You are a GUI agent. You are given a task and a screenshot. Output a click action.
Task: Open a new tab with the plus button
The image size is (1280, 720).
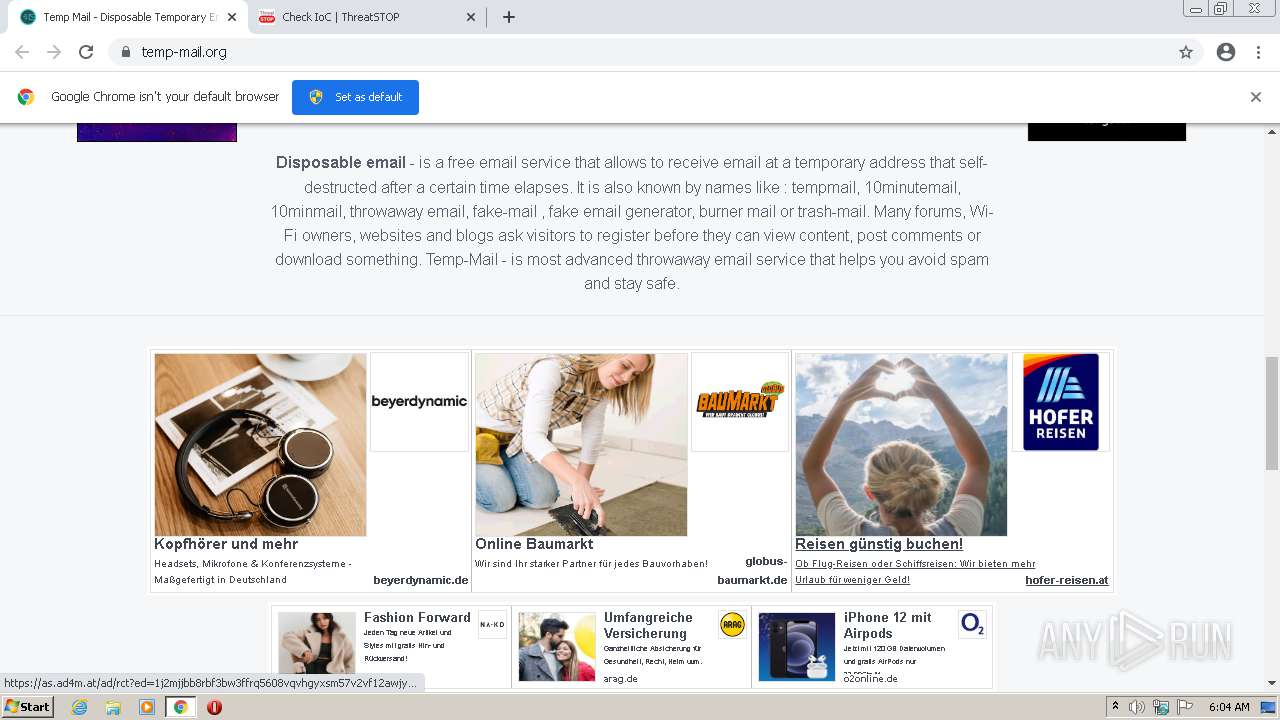tap(508, 17)
